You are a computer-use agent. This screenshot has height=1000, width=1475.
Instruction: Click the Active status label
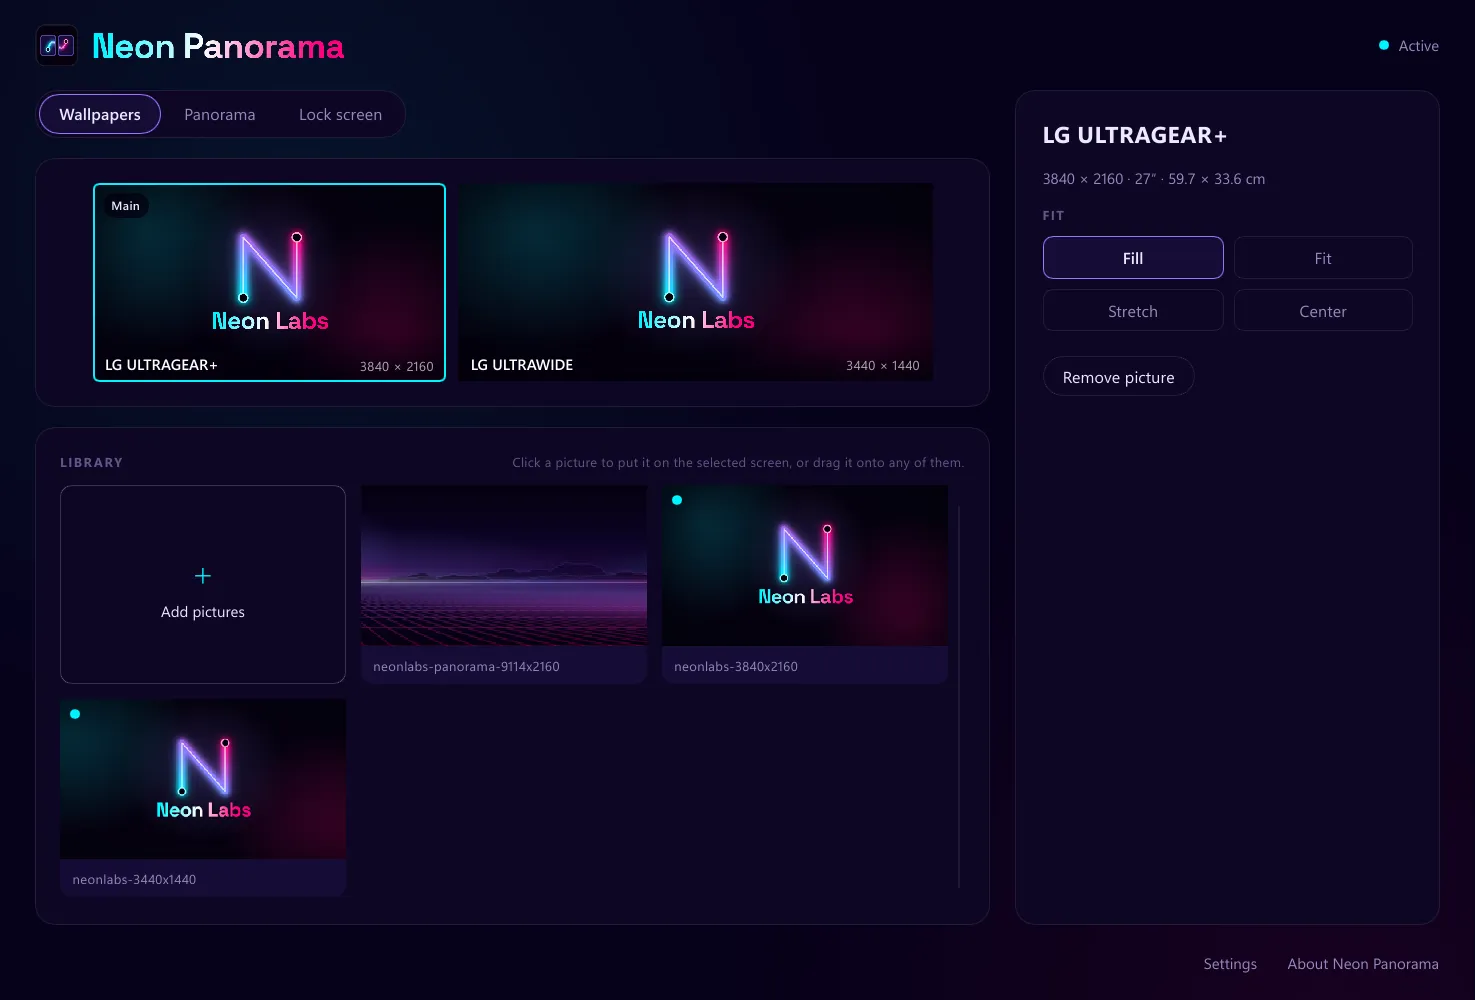coord(1419,46)
